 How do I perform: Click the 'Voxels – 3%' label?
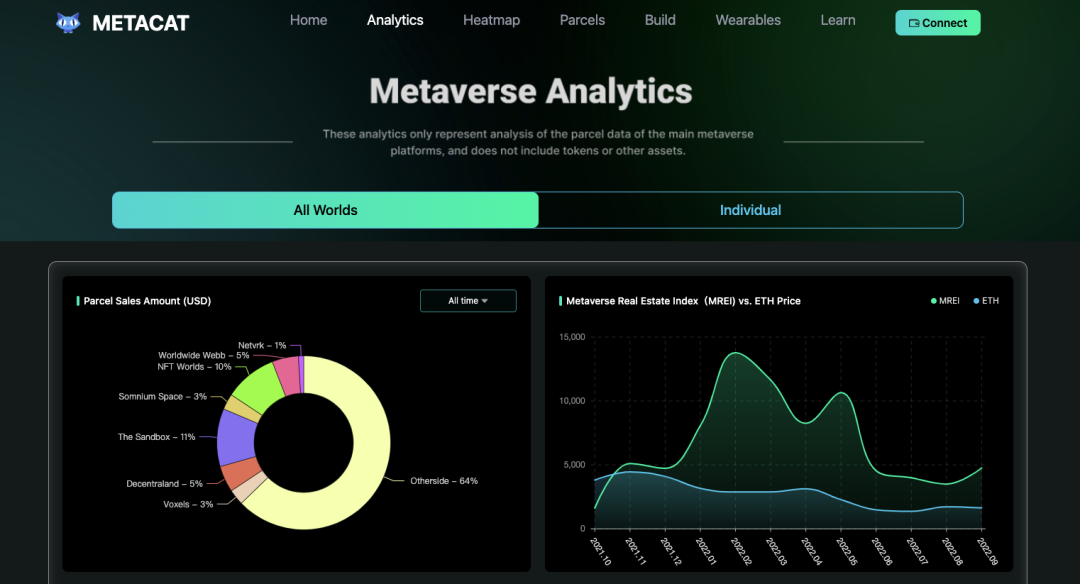coord(188,505)
